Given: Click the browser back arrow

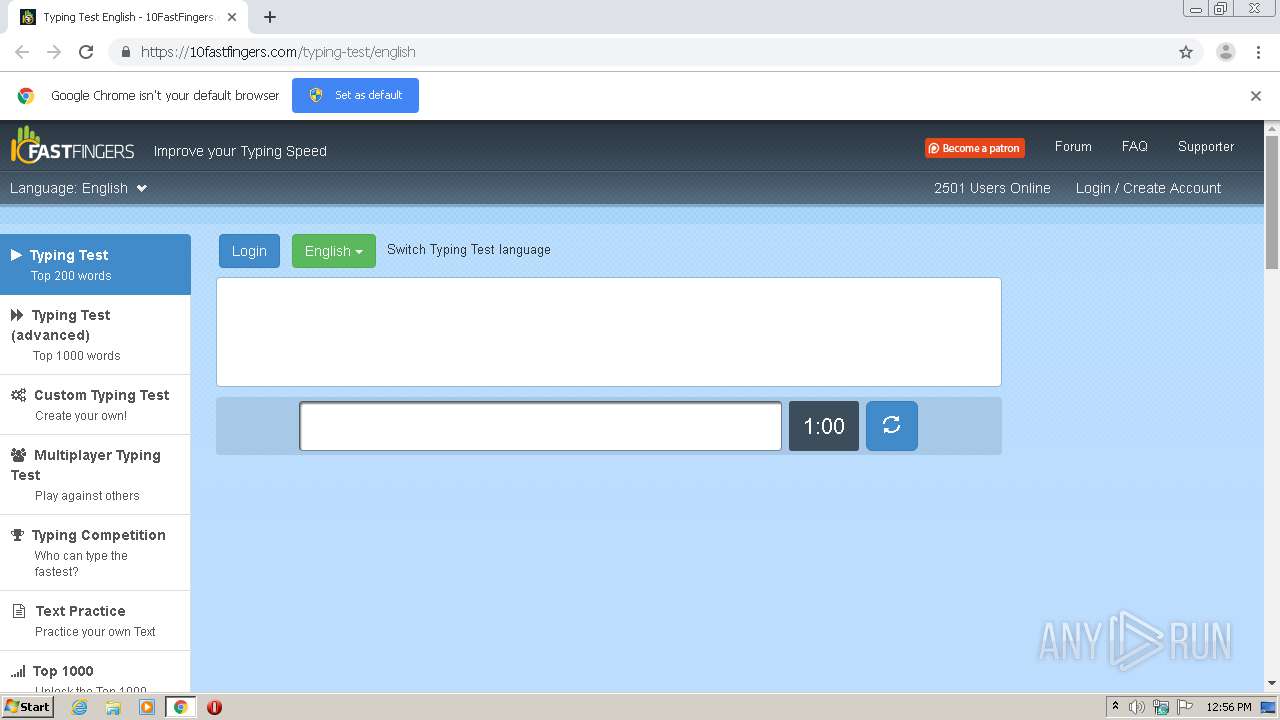Looking at the screenshot, I should coord(22,52).
